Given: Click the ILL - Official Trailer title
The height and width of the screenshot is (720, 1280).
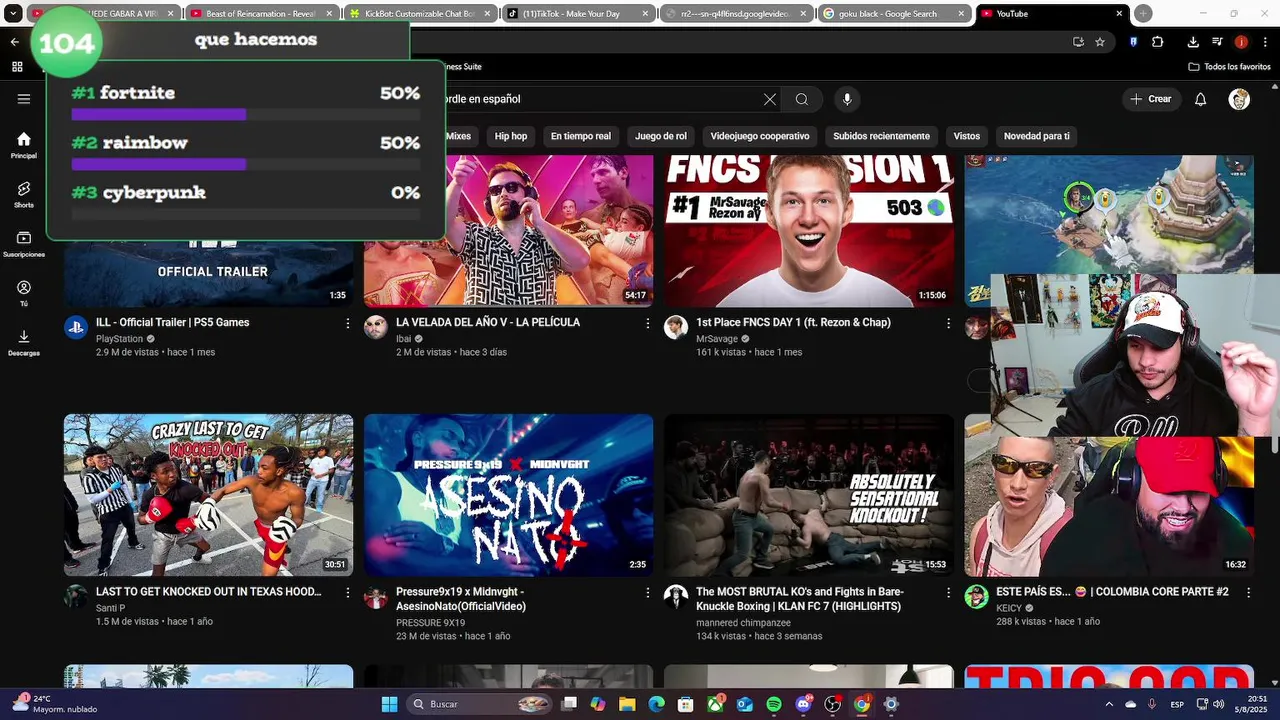Looking at the screenshot, I should (x=172, y=323).
